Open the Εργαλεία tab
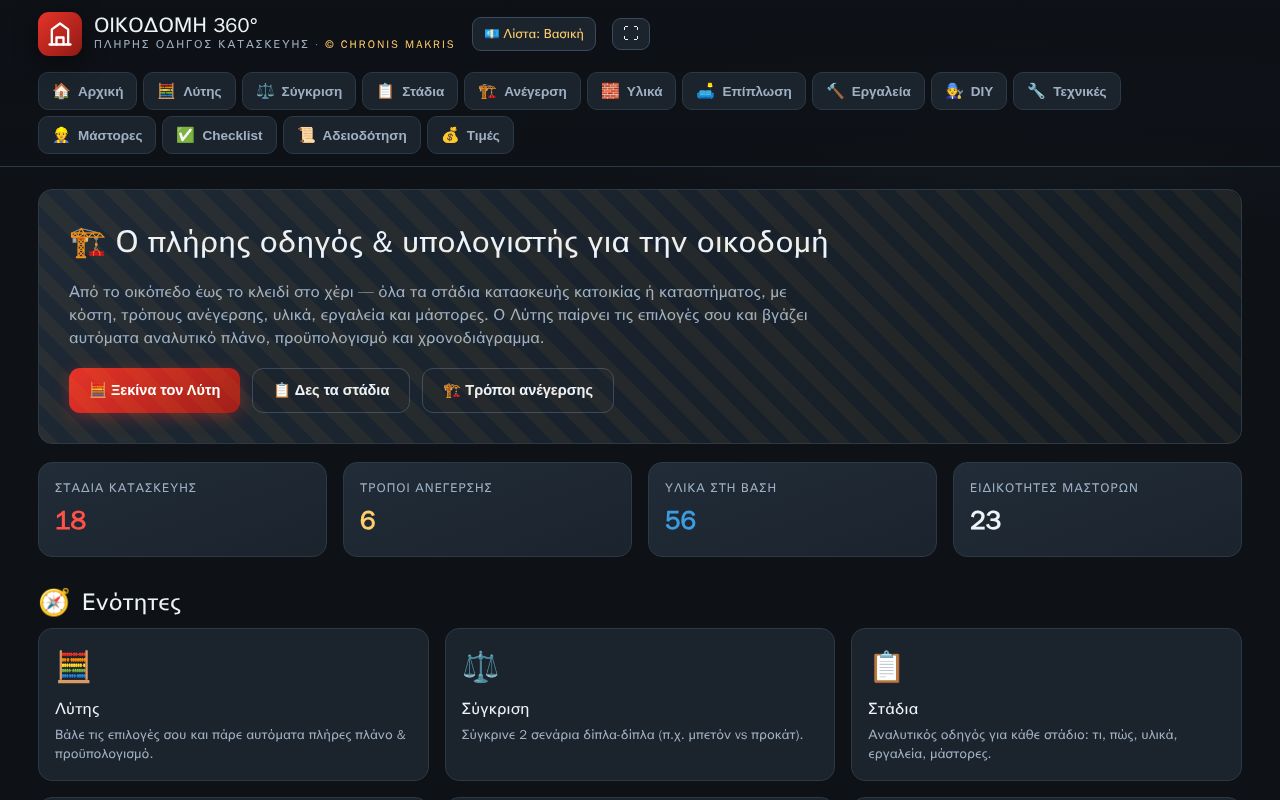 [x=868, y=91]
